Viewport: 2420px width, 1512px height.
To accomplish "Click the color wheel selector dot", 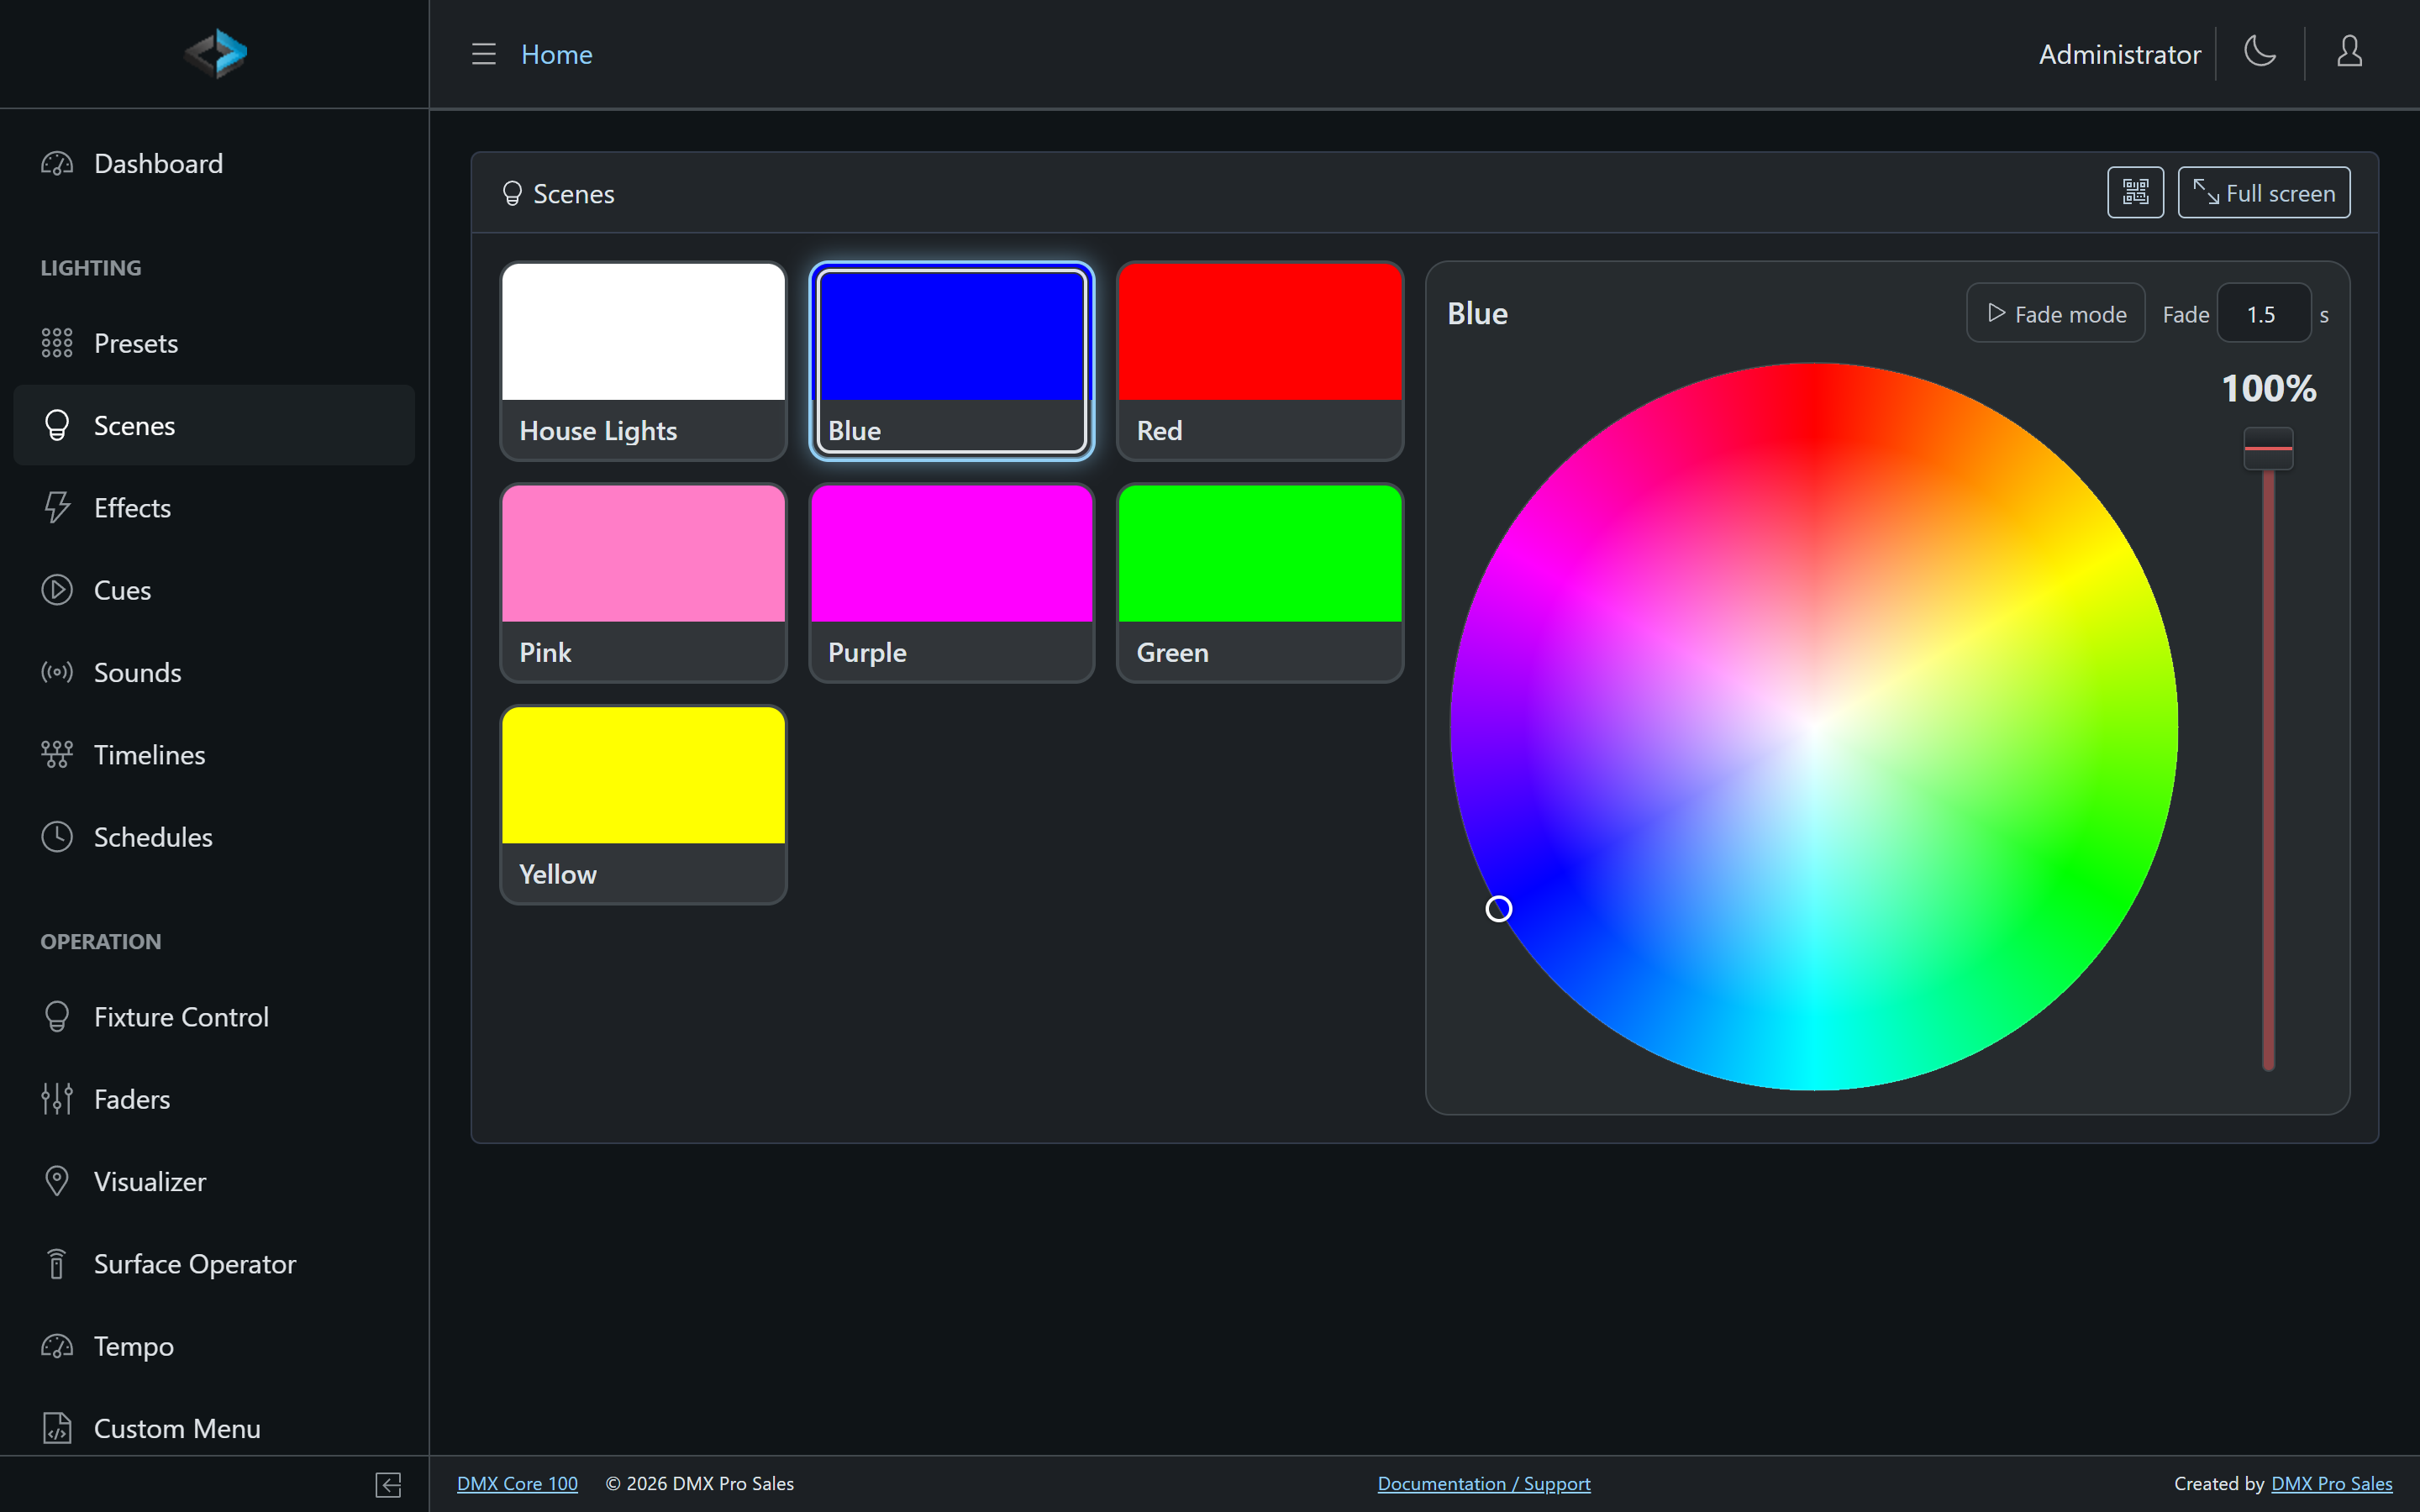I will (x=1498, y=909).
